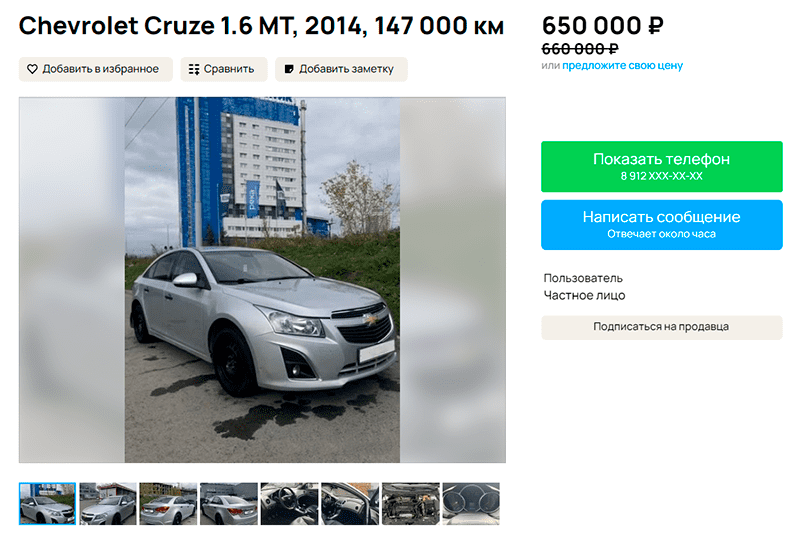Open Добавить заметку note button

point(341,69)
